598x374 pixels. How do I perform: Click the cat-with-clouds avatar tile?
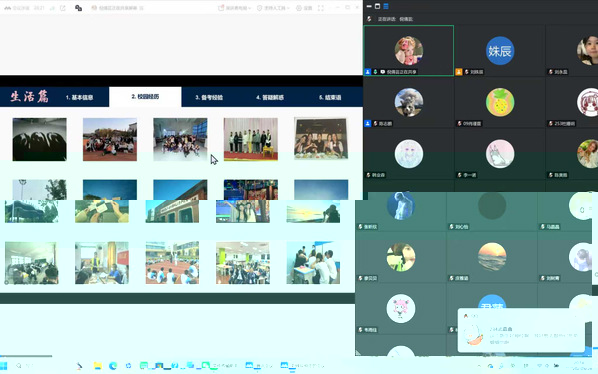(408, 102)
